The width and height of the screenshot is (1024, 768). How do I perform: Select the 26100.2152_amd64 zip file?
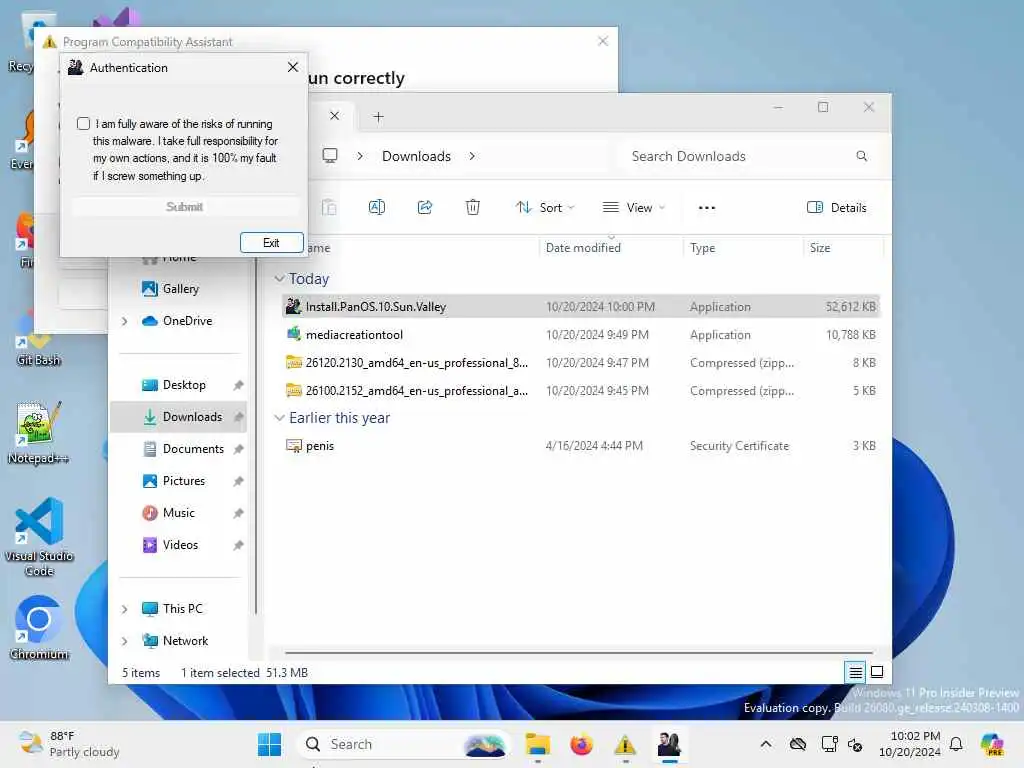point(581,391)
